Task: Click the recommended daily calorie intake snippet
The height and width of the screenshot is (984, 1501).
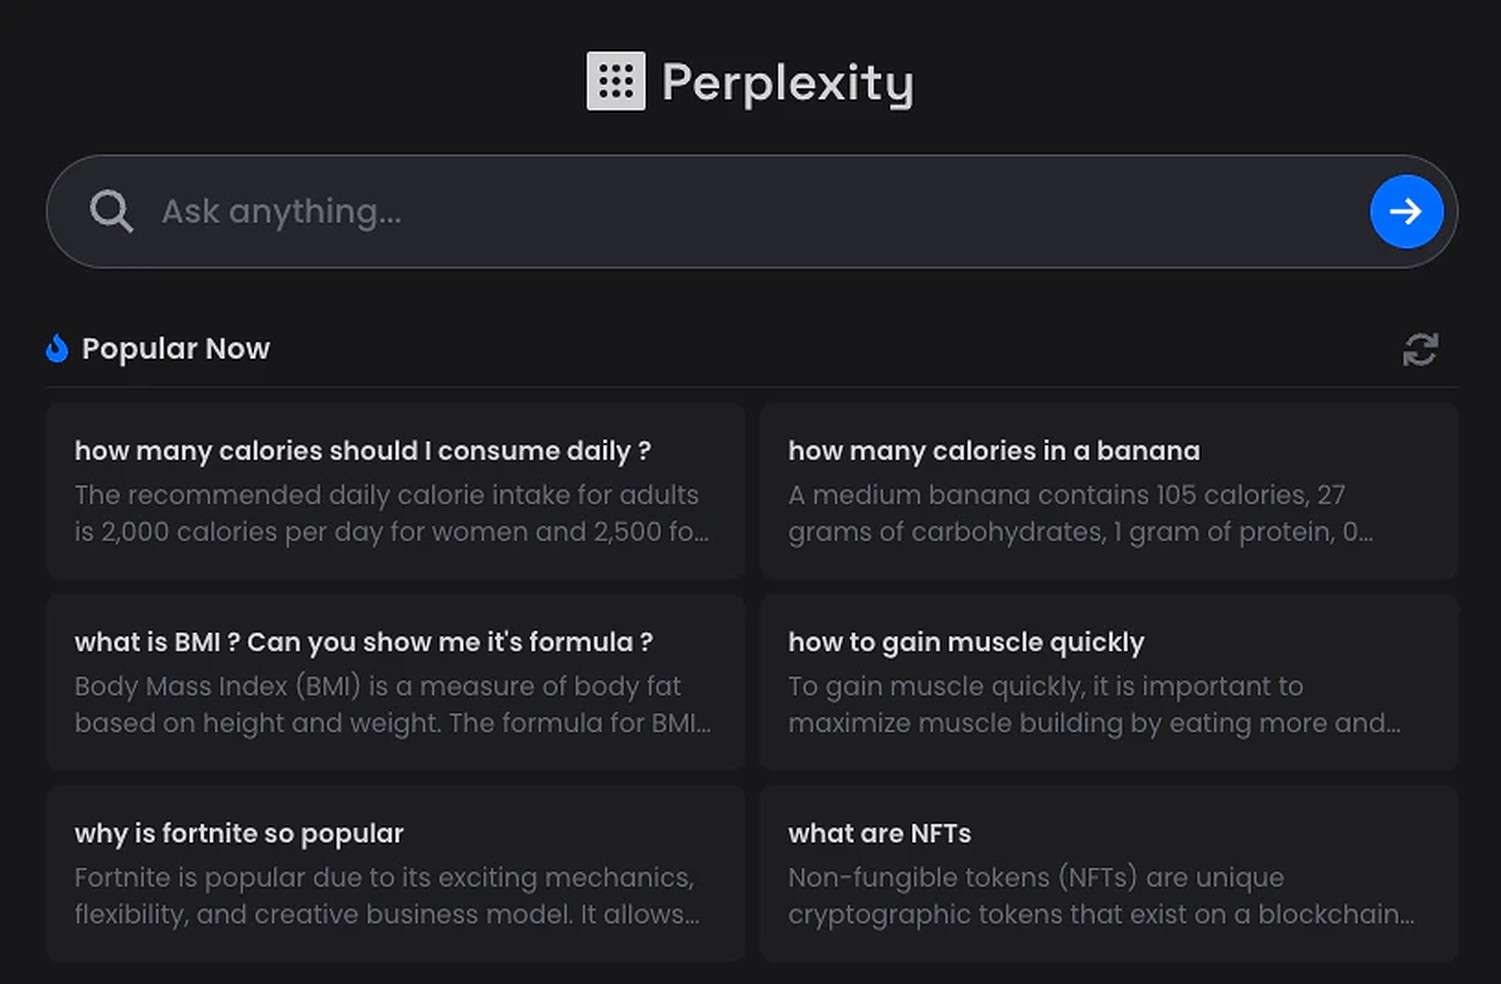Action: point(390,513)
